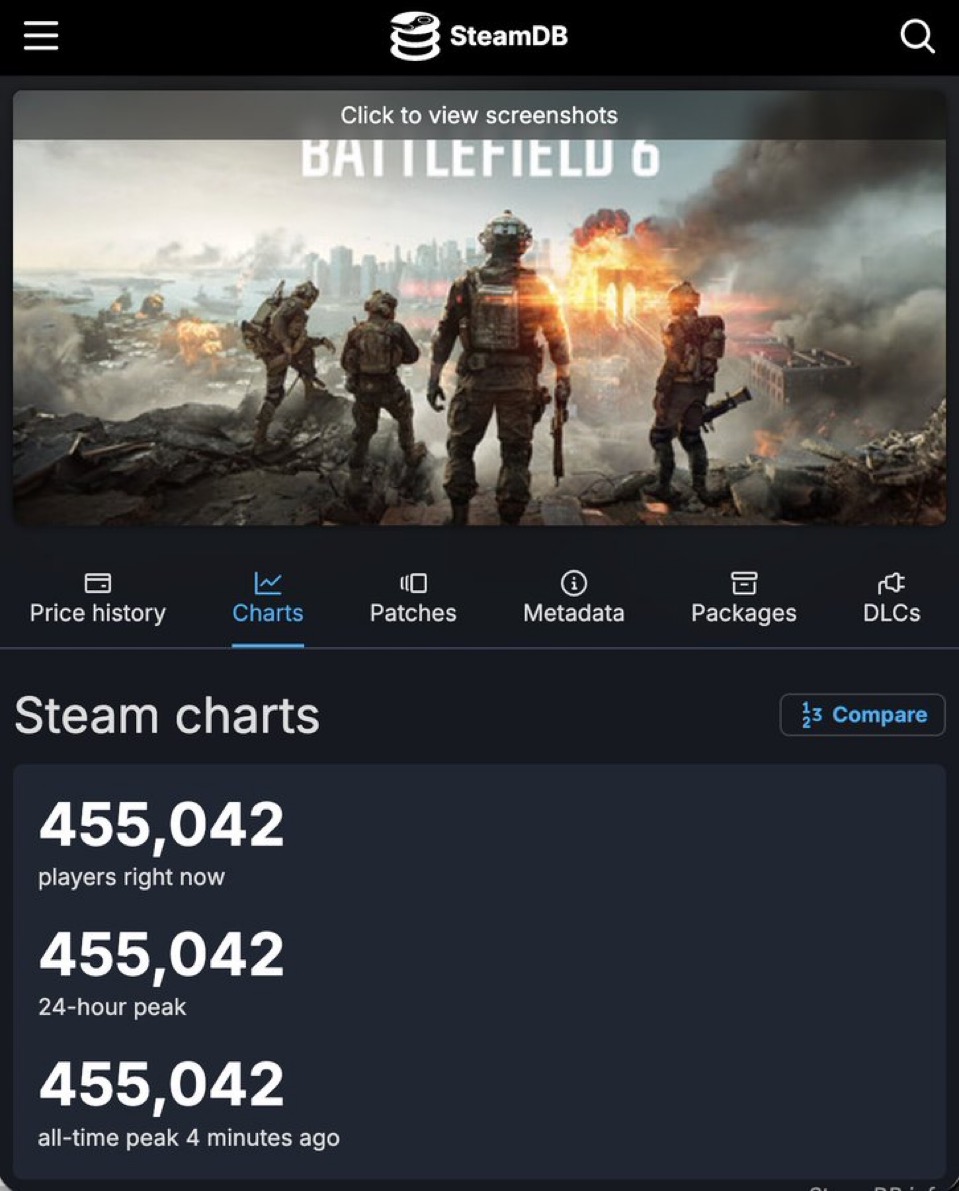
Task: Click the SteamDB stacked-disc logo icon
Action: point(414,36)
